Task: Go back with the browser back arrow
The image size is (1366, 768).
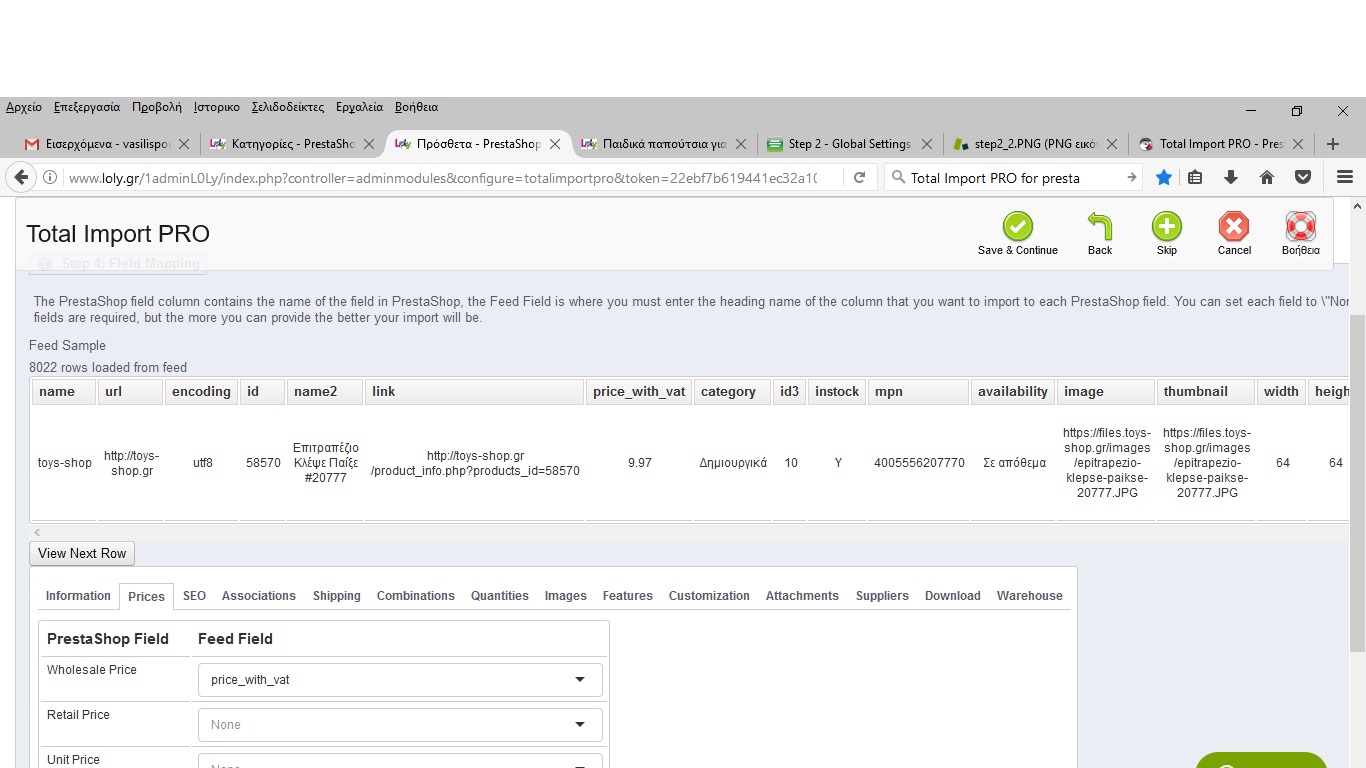Action: click(x=21, y=178)
